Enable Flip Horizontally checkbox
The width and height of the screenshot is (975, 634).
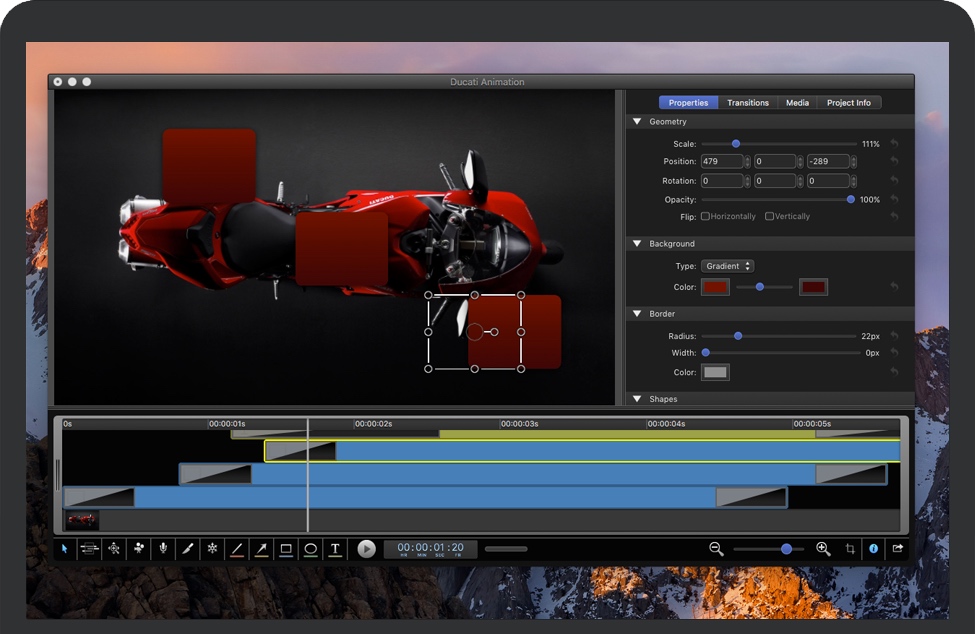[x=706, y=217]
